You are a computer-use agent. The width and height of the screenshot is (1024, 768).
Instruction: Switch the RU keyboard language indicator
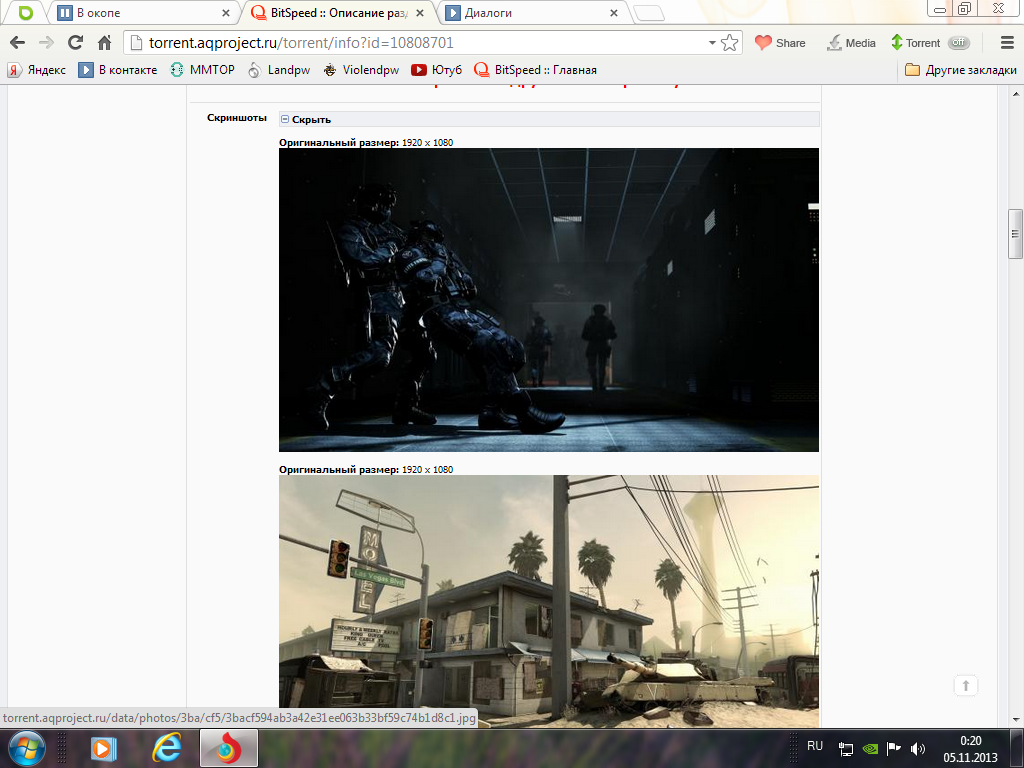[815, 746]
